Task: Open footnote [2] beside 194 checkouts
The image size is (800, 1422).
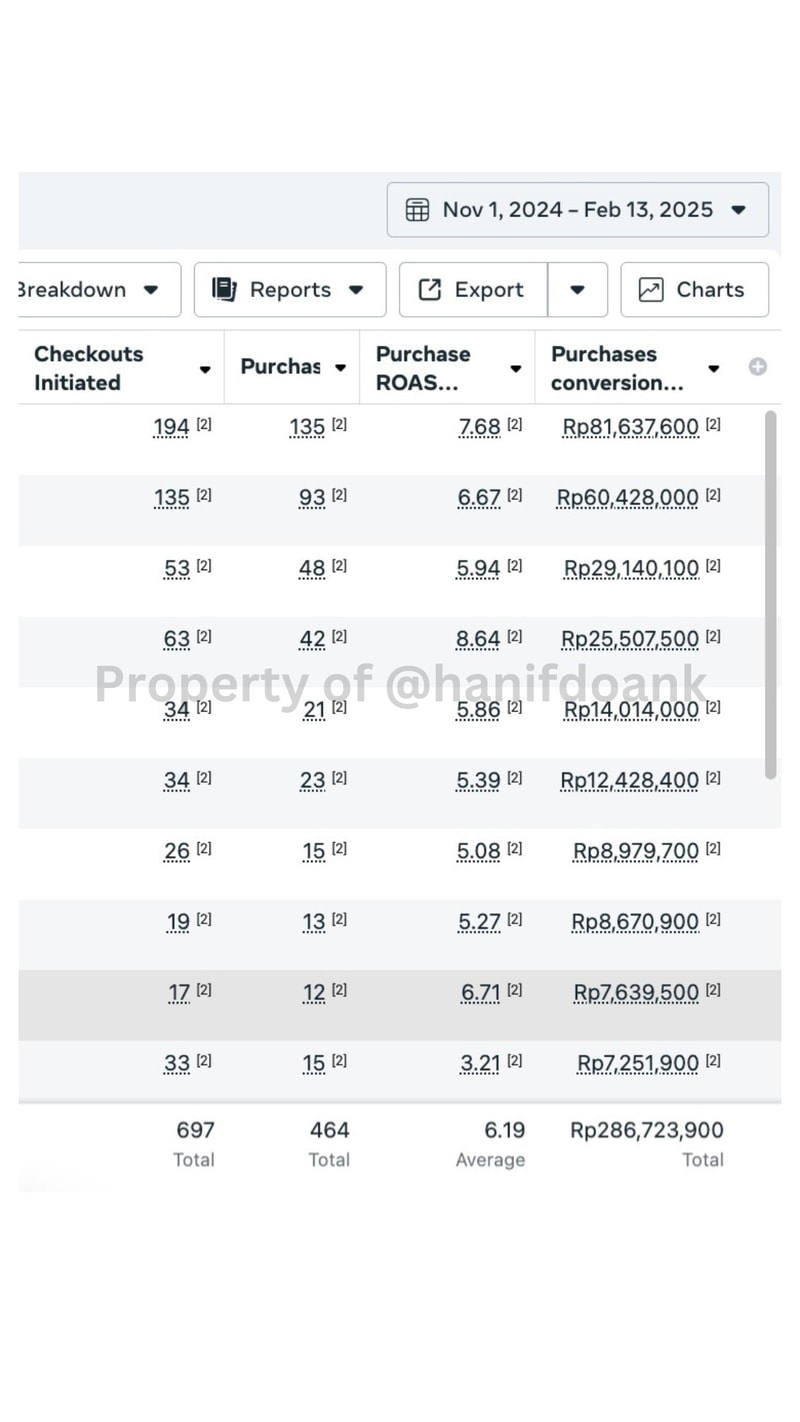Action: [203, 424]
